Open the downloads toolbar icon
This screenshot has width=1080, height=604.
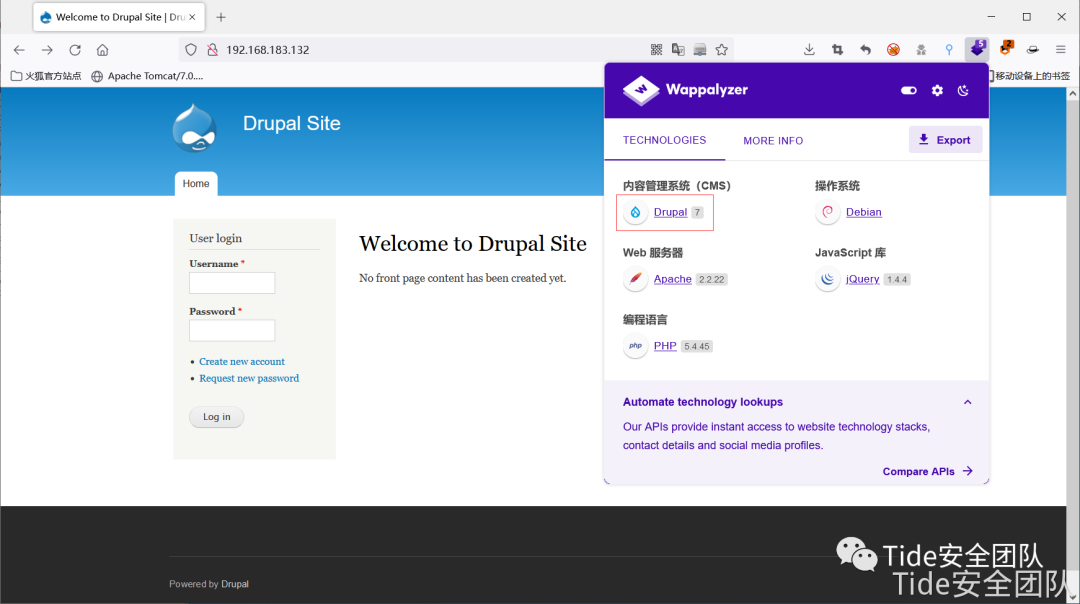[x=809, y=50]
